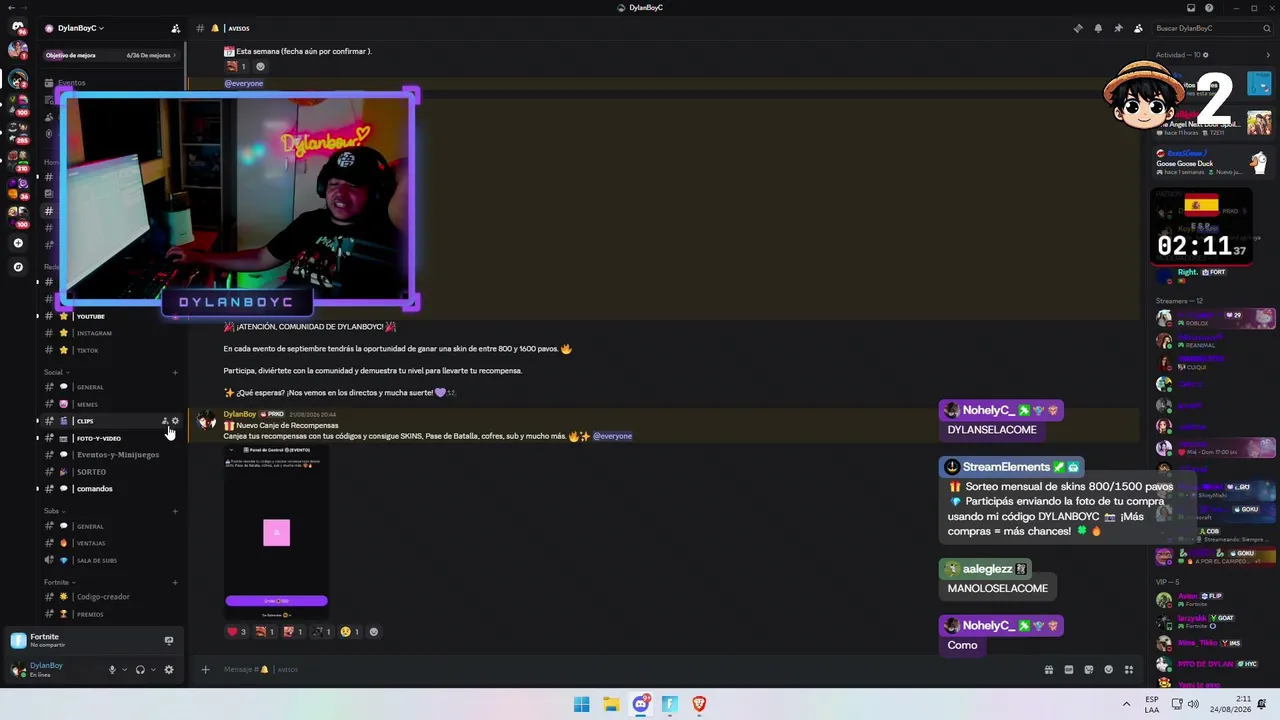Open File Explorer from taskbar

click(611, 704)
